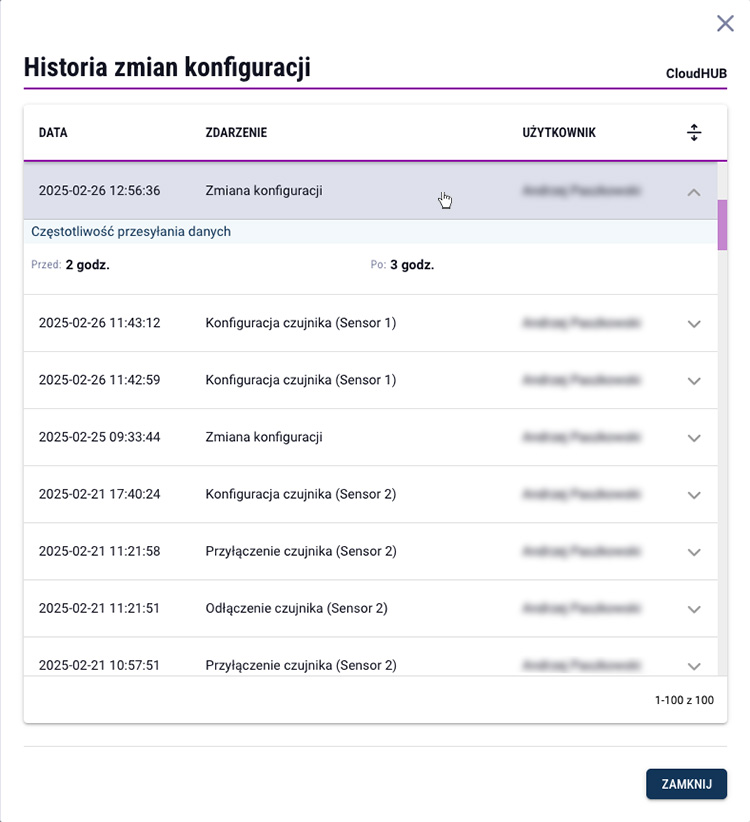Screen dimensions: 750x822
Task: Click the purple scrollbar thumb
Action: coord(722,225)
